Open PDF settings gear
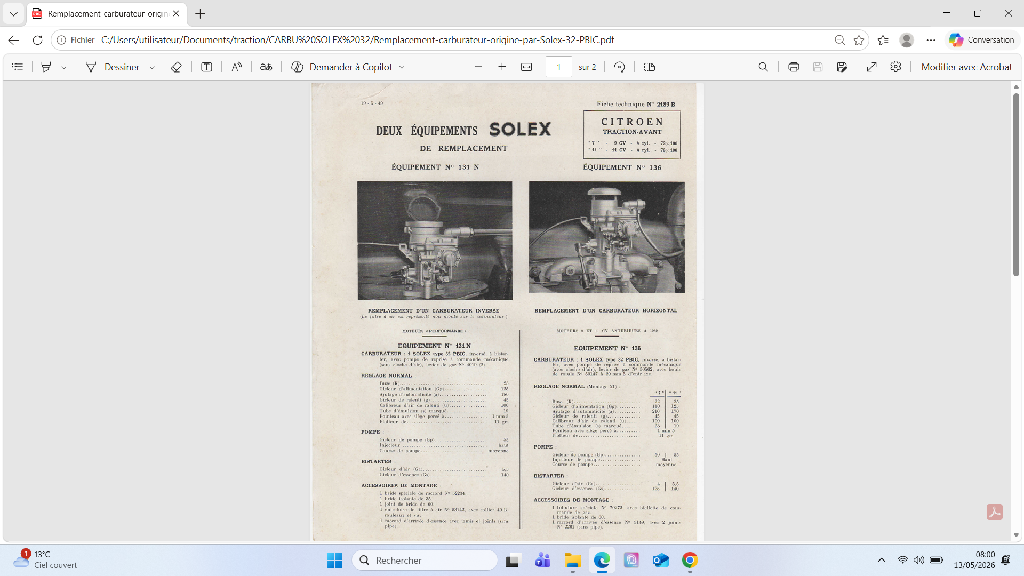Screen dimensions: 1024x576 (x=896, y=67)
